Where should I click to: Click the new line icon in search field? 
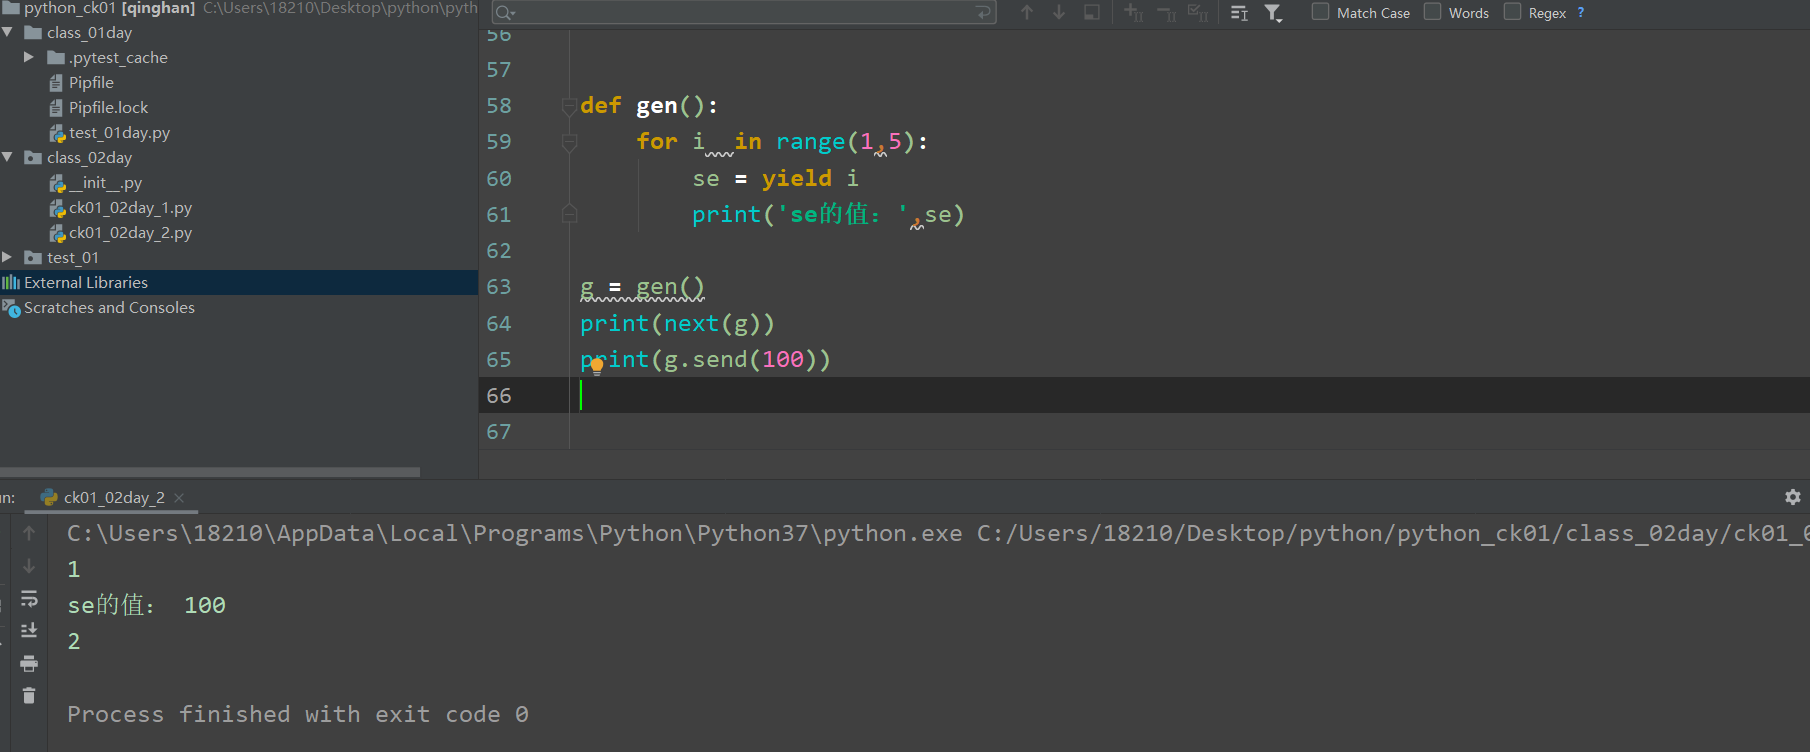point(983,12)
